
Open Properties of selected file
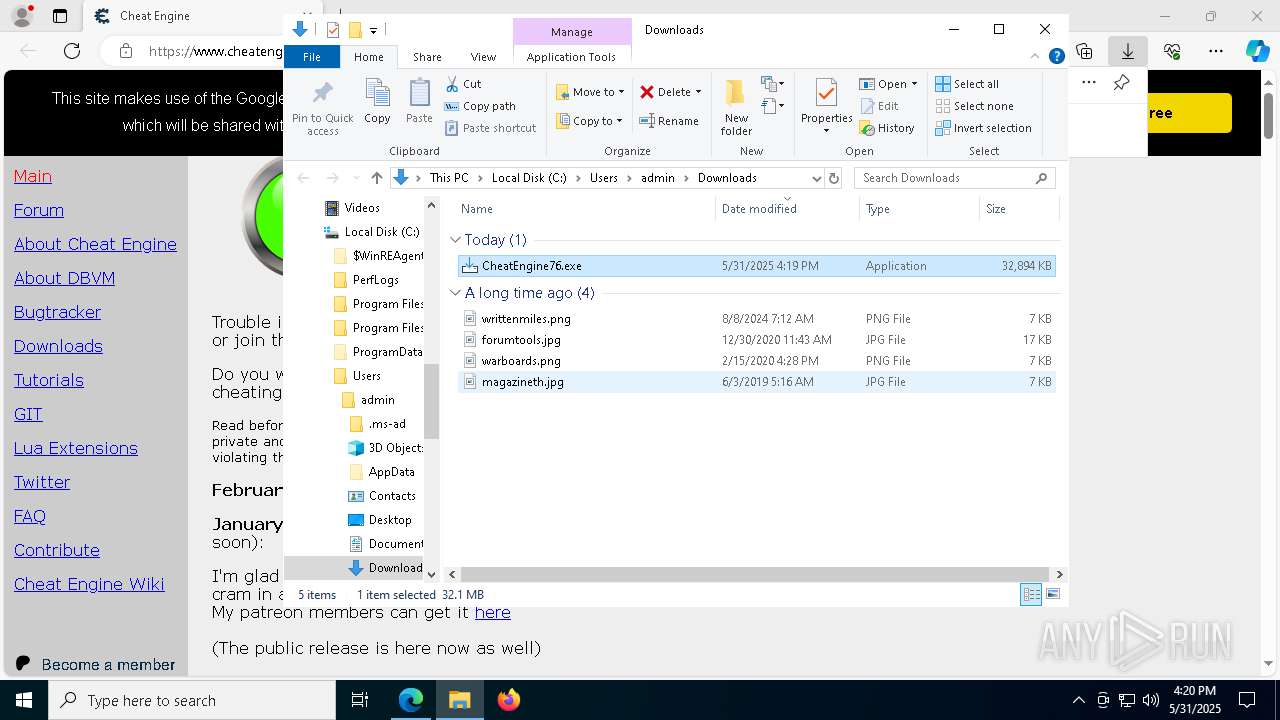pyautogui.click(x=826, y=107)
